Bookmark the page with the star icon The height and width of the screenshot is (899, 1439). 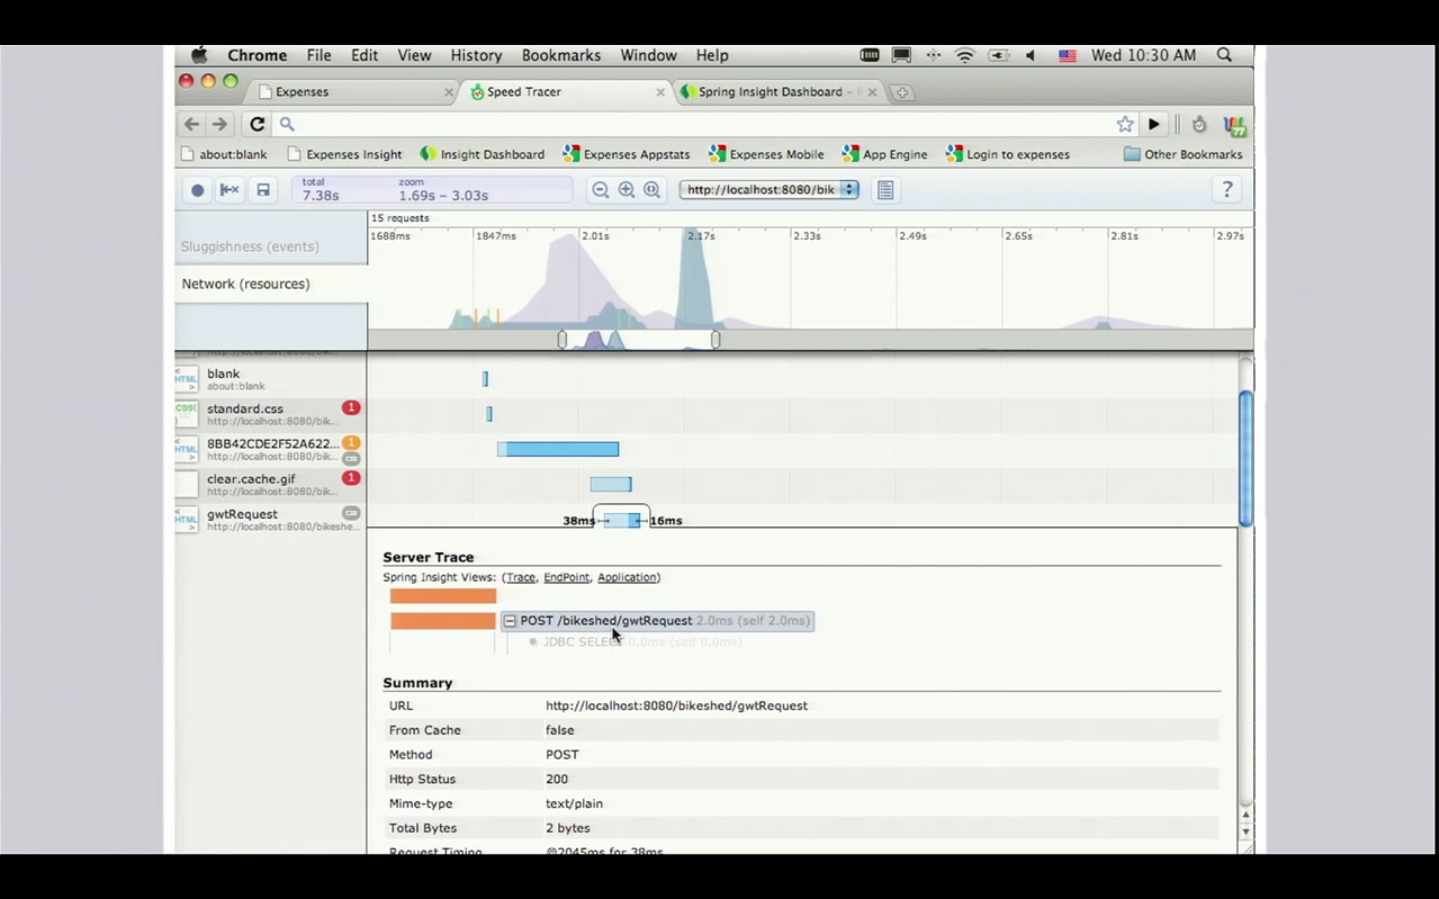1125,124
